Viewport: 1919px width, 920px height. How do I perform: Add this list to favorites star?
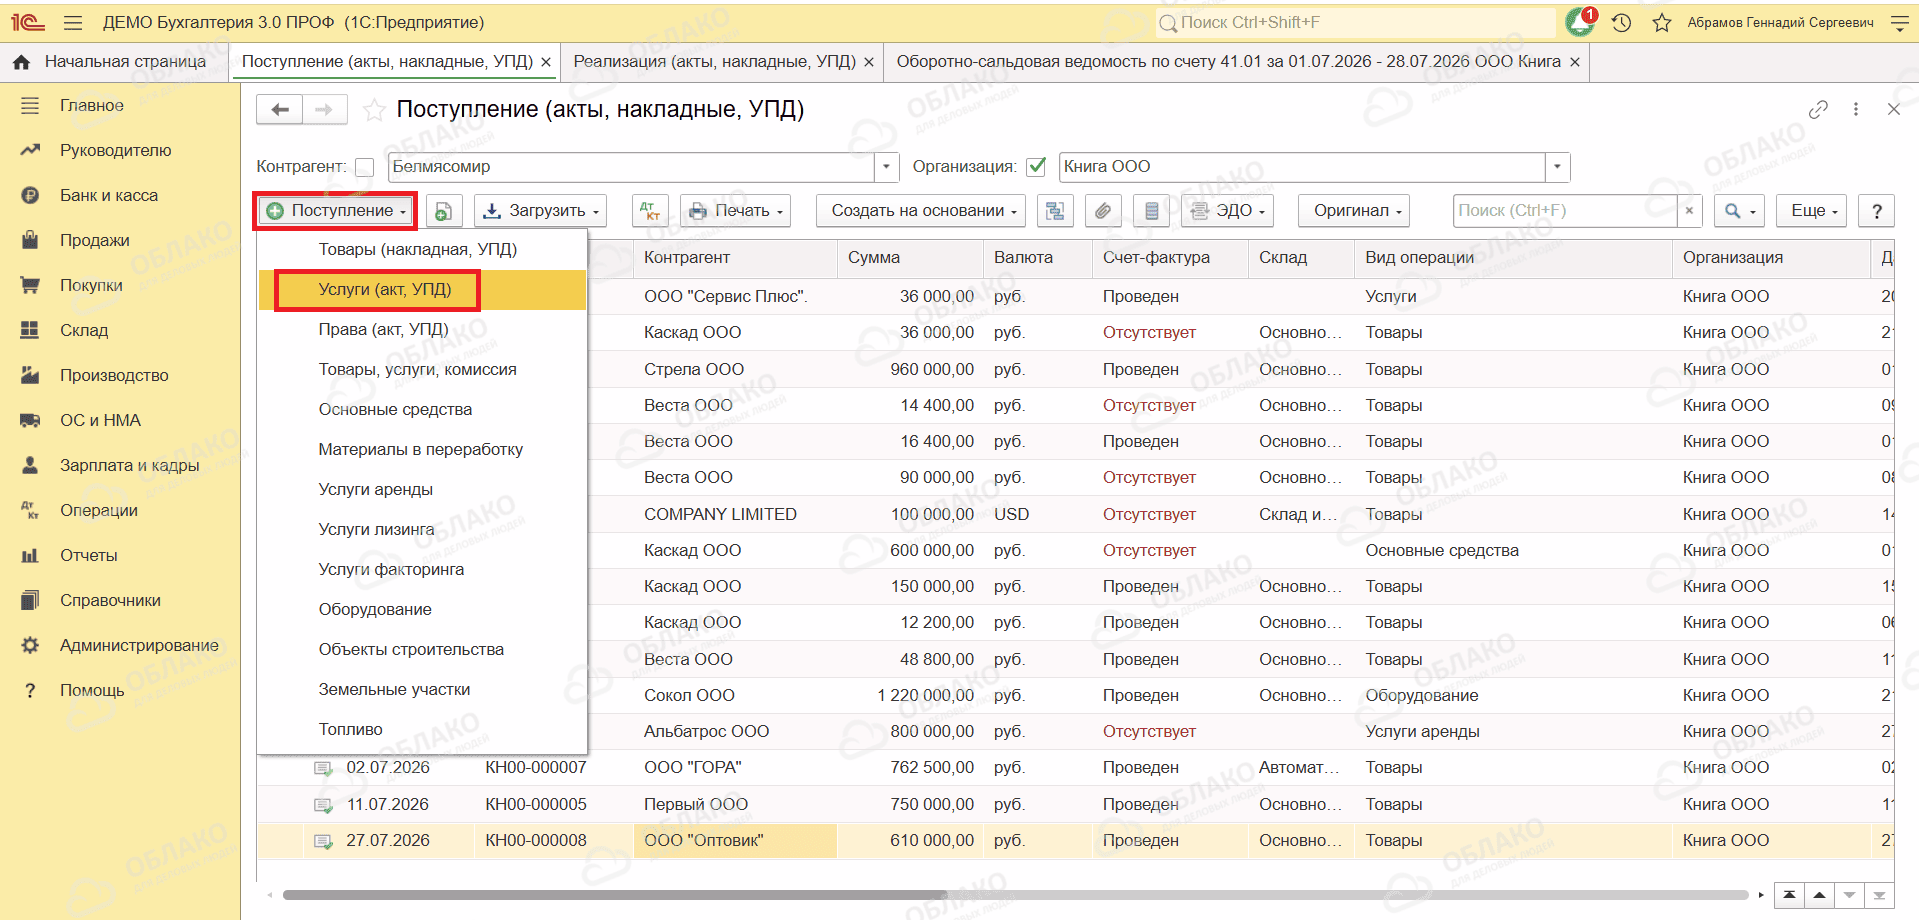coord(374,110)
